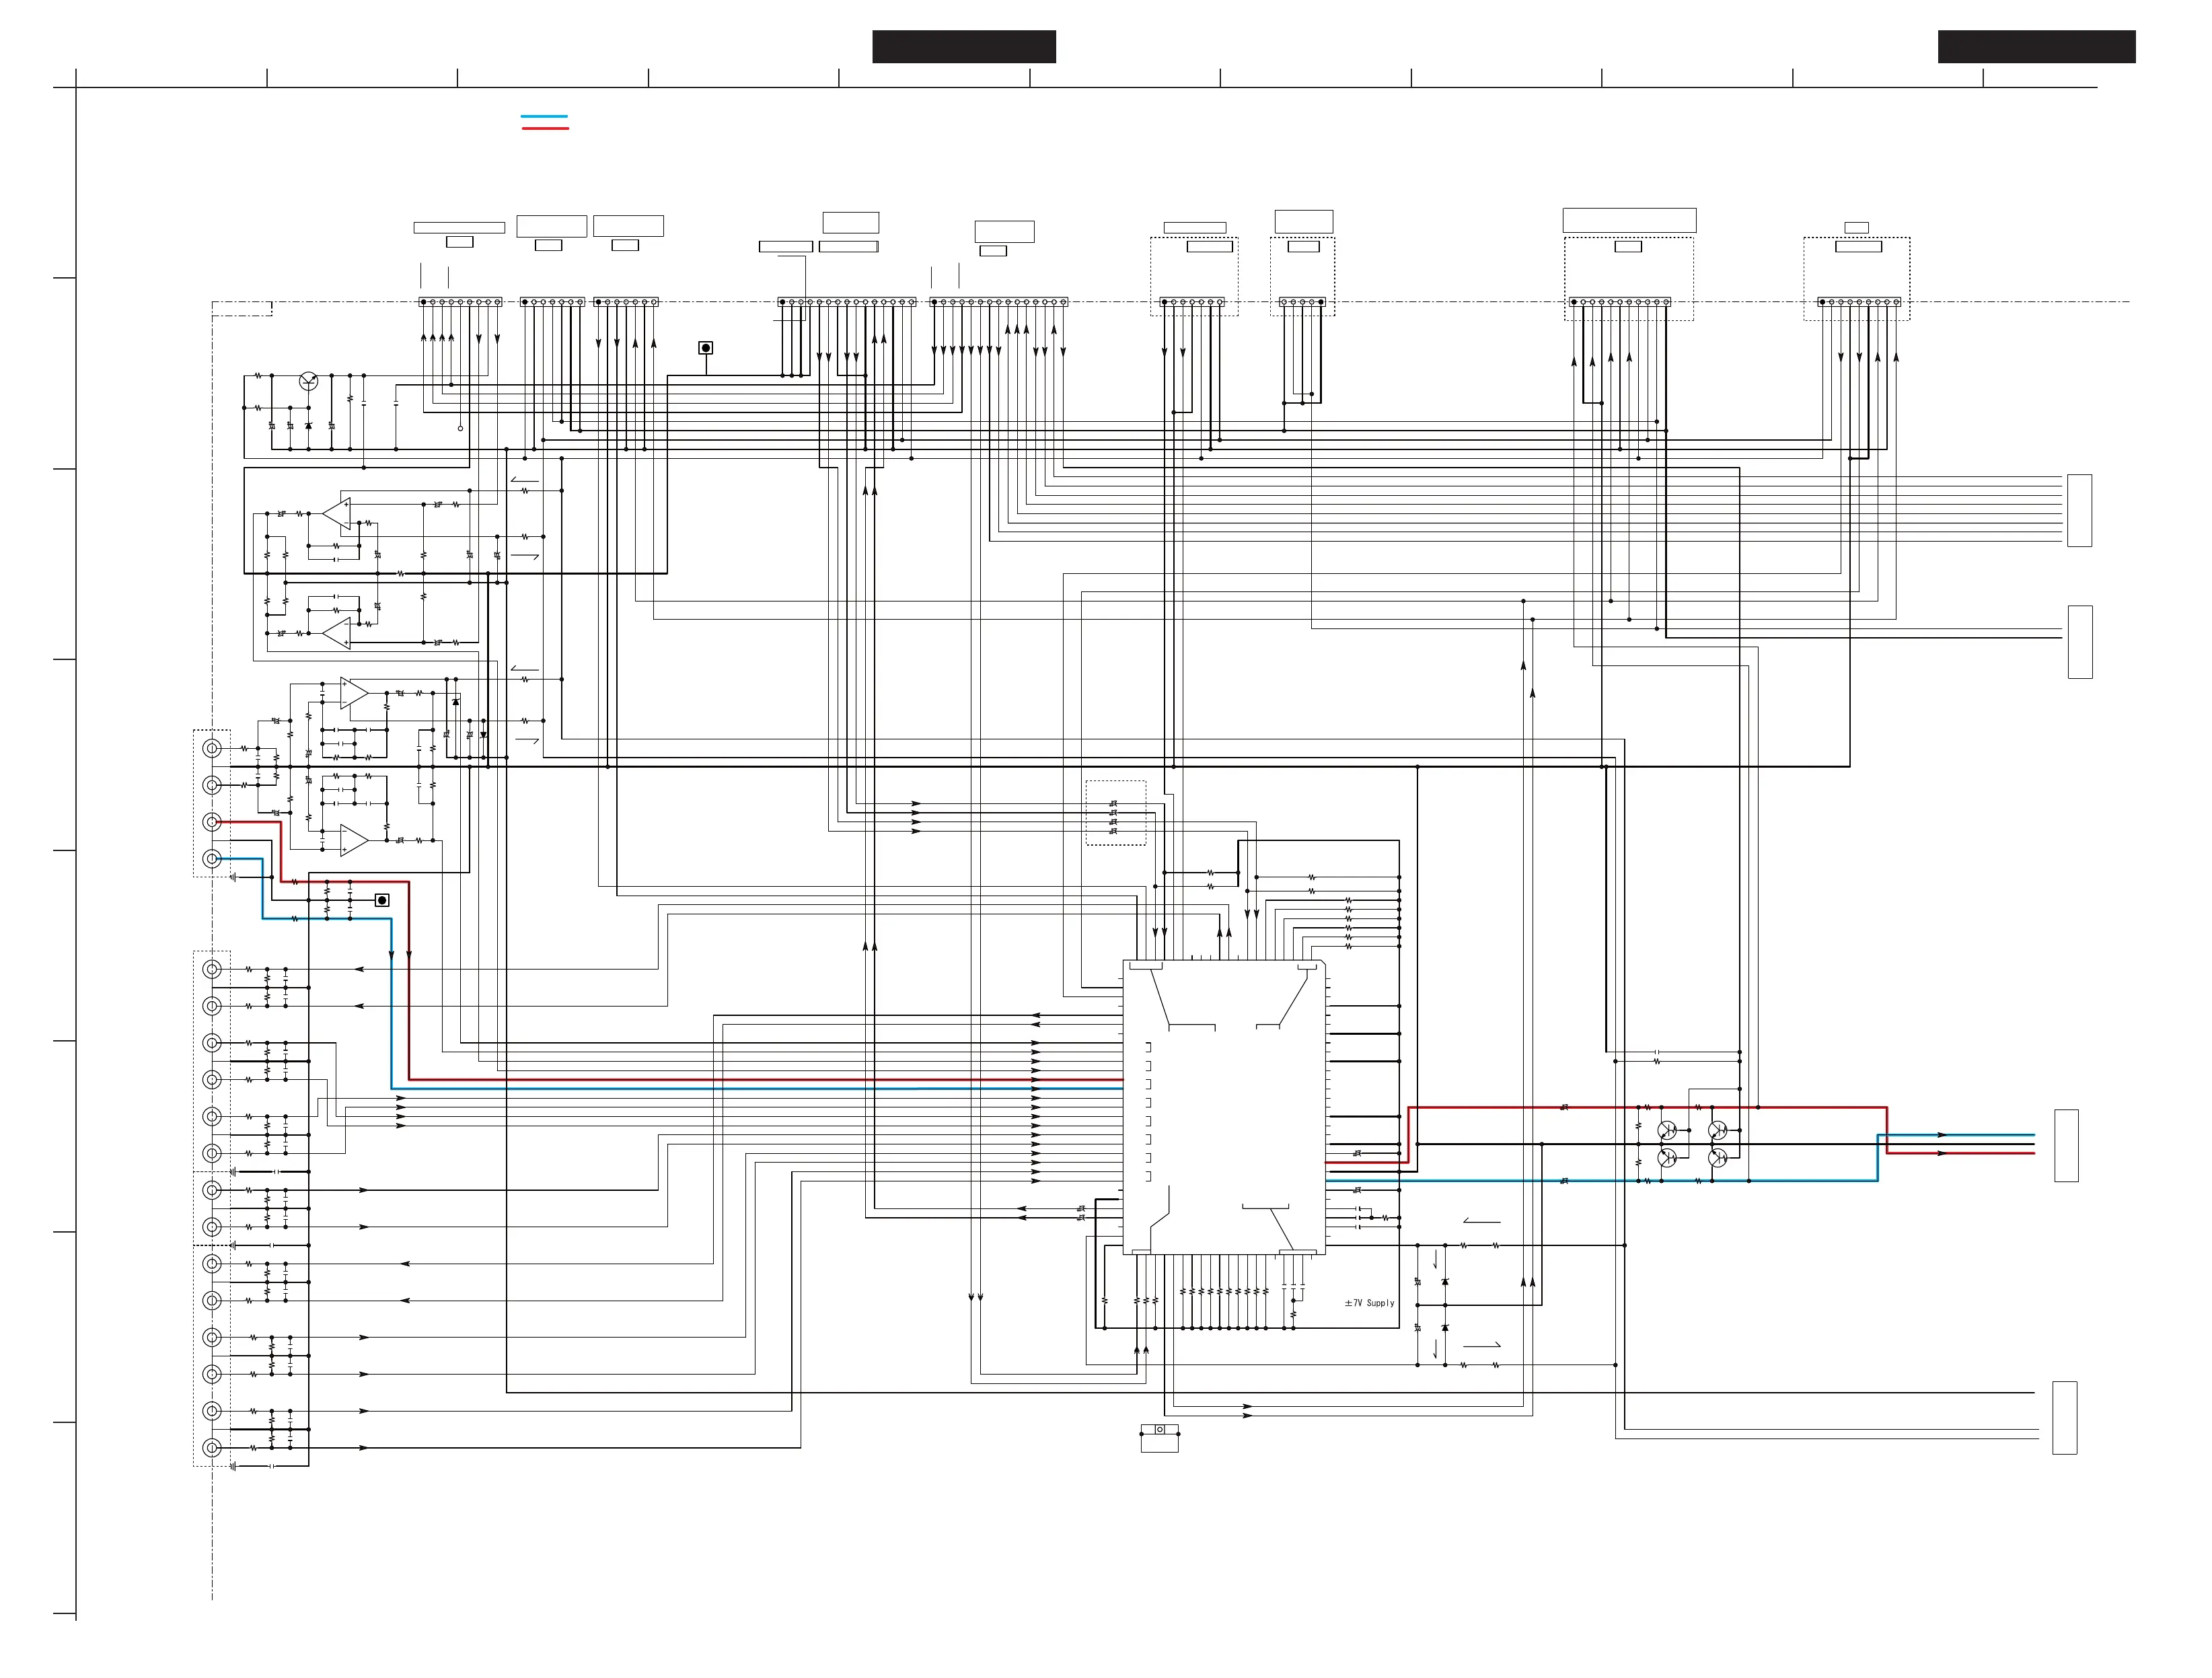This screenshot has height=1678, width=2212.
Task: Click the bottom-right transistor in four-transistor group
Action: point(1717,1158)
